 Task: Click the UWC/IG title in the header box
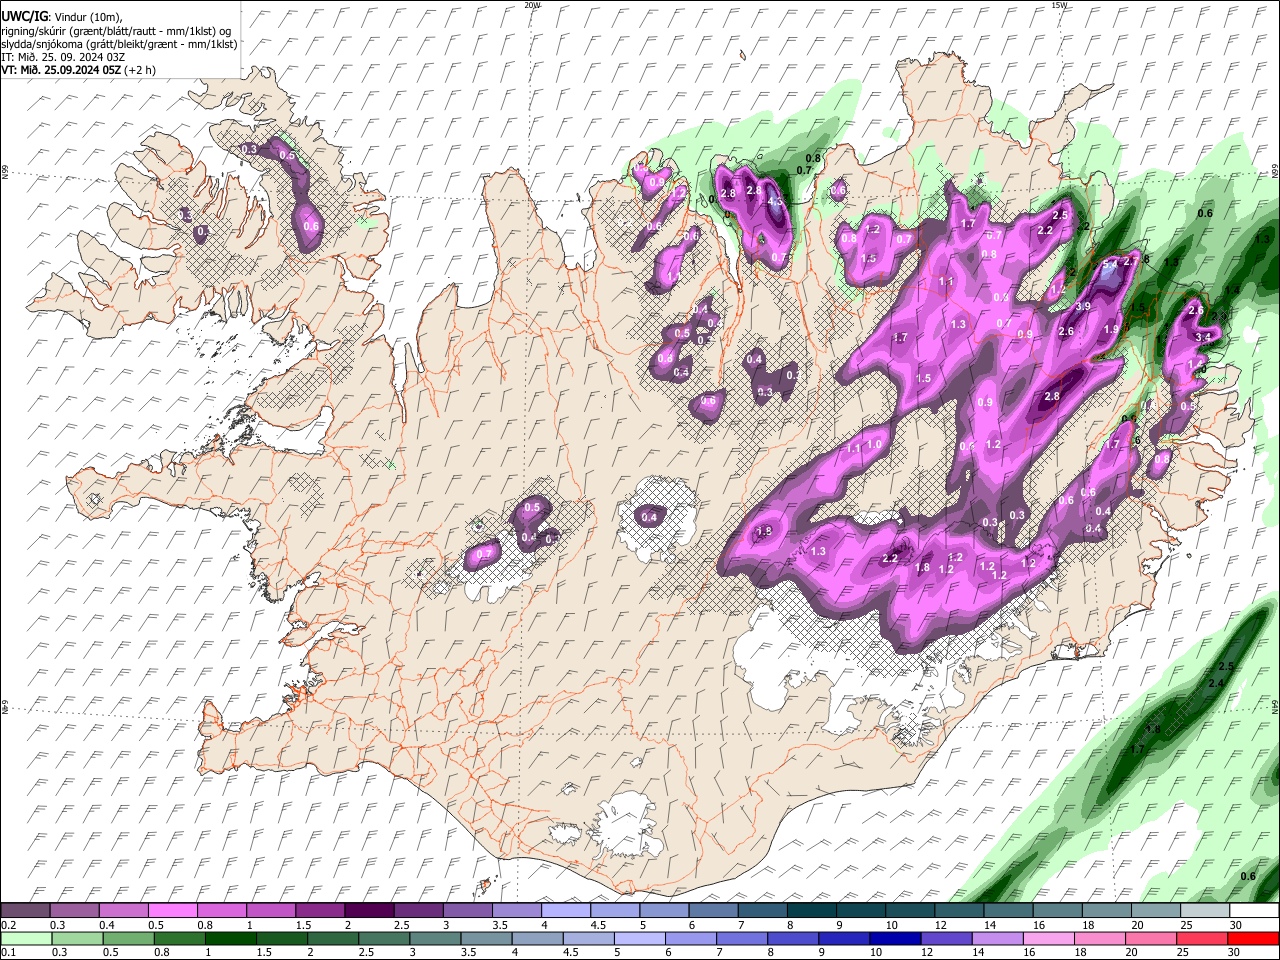[24, 16]
